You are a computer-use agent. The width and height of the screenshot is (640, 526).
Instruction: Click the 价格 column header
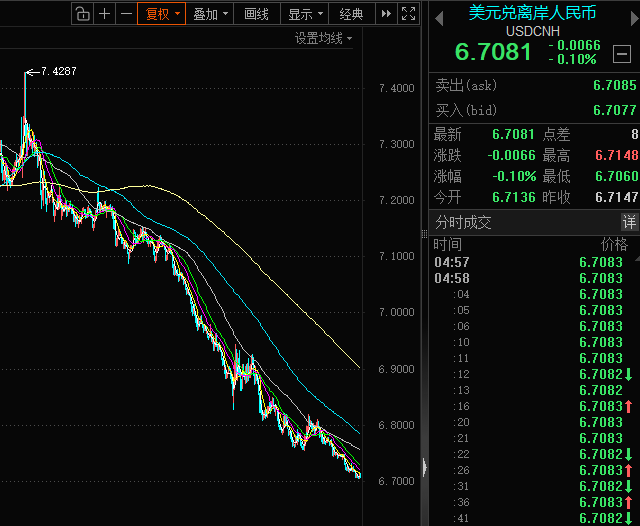(614, 244)
